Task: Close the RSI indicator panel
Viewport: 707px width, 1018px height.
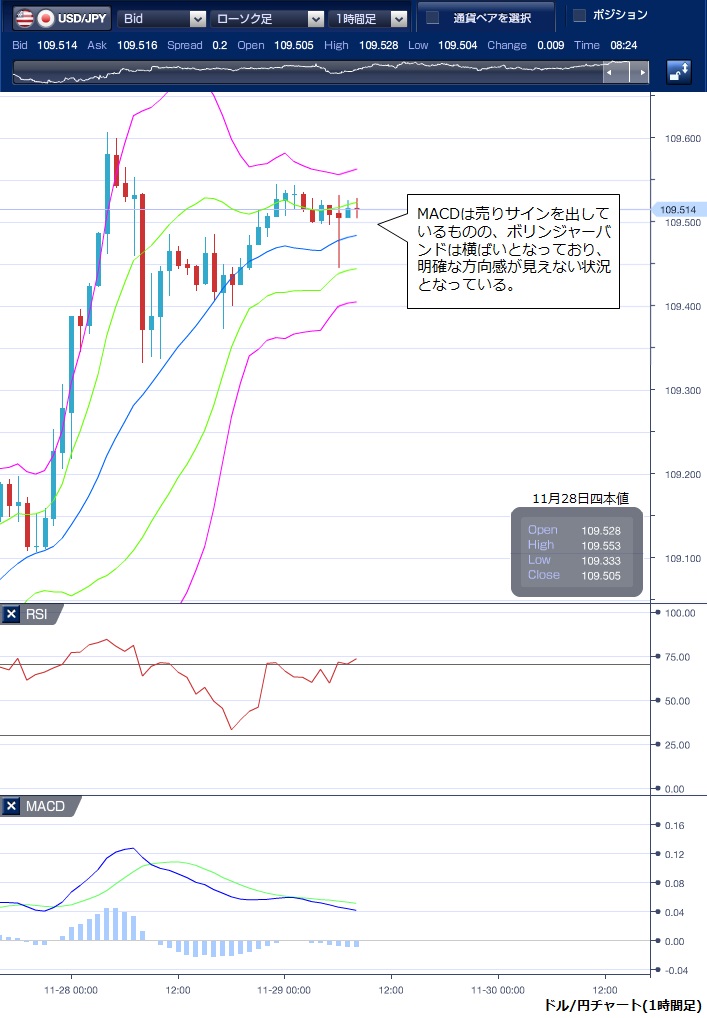Action: pos(11,614)
